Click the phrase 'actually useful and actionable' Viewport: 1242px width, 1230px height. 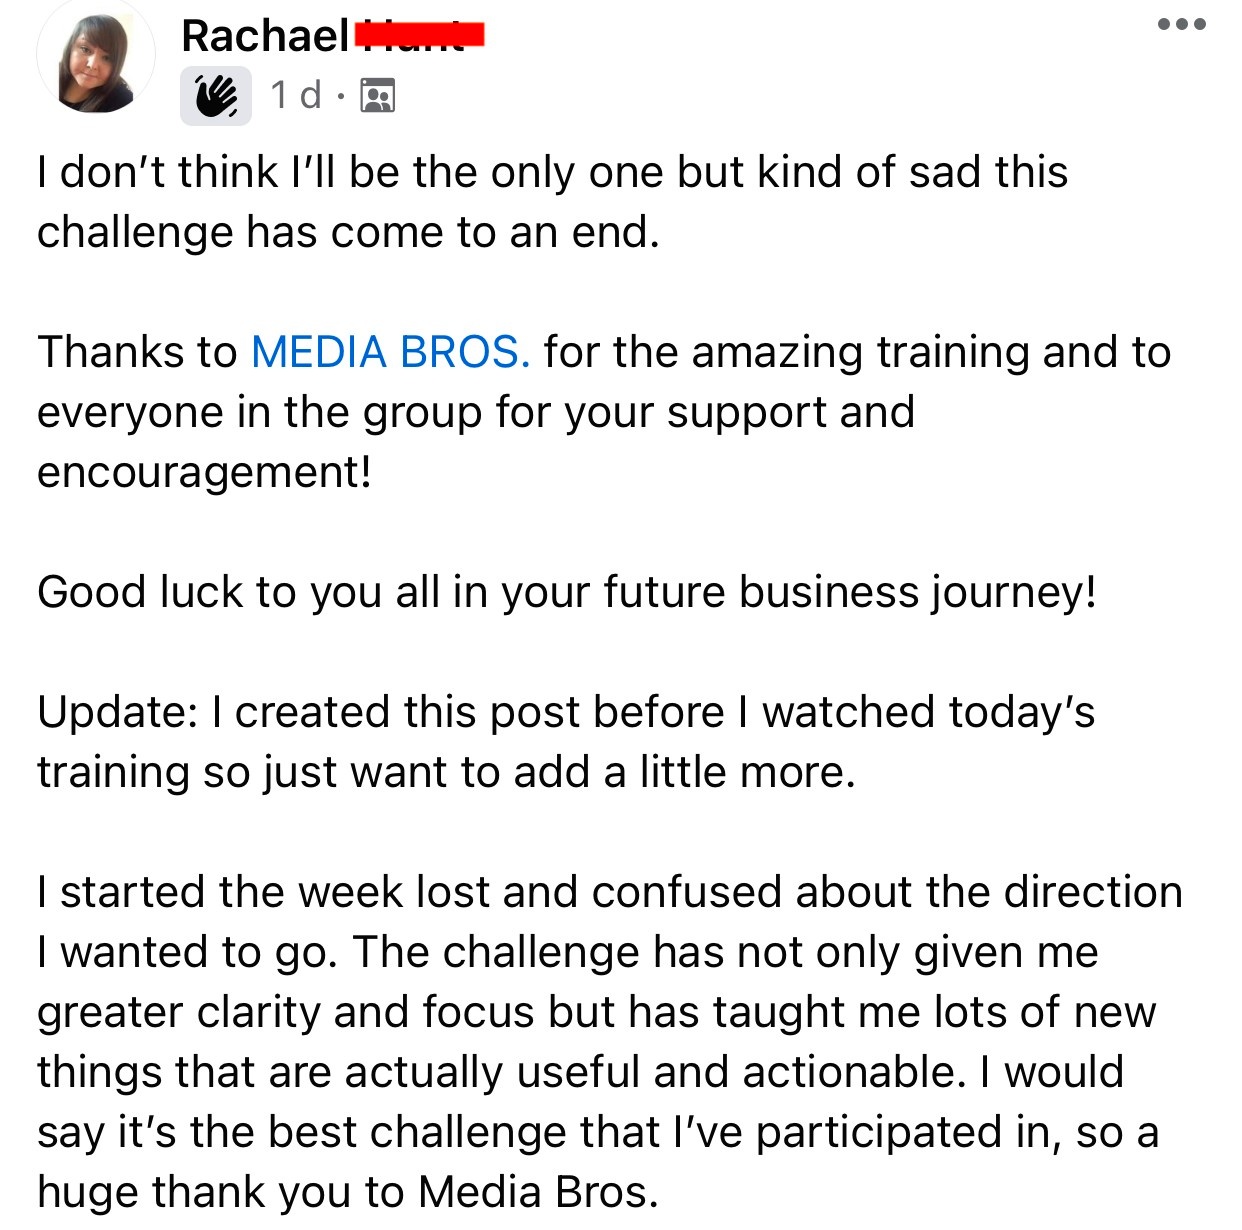[655, 1072]
